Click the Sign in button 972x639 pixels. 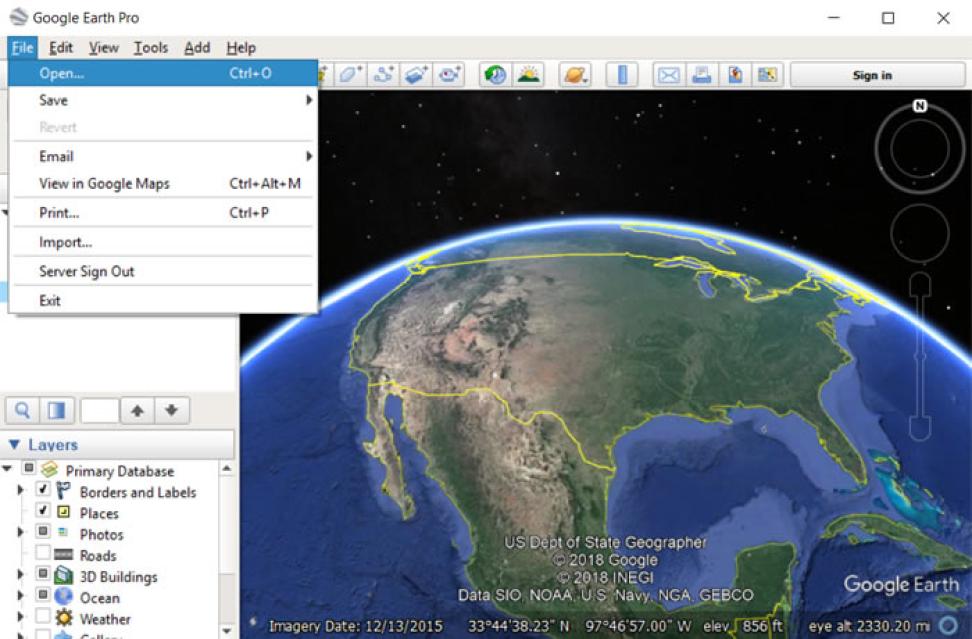pos(877,75)
